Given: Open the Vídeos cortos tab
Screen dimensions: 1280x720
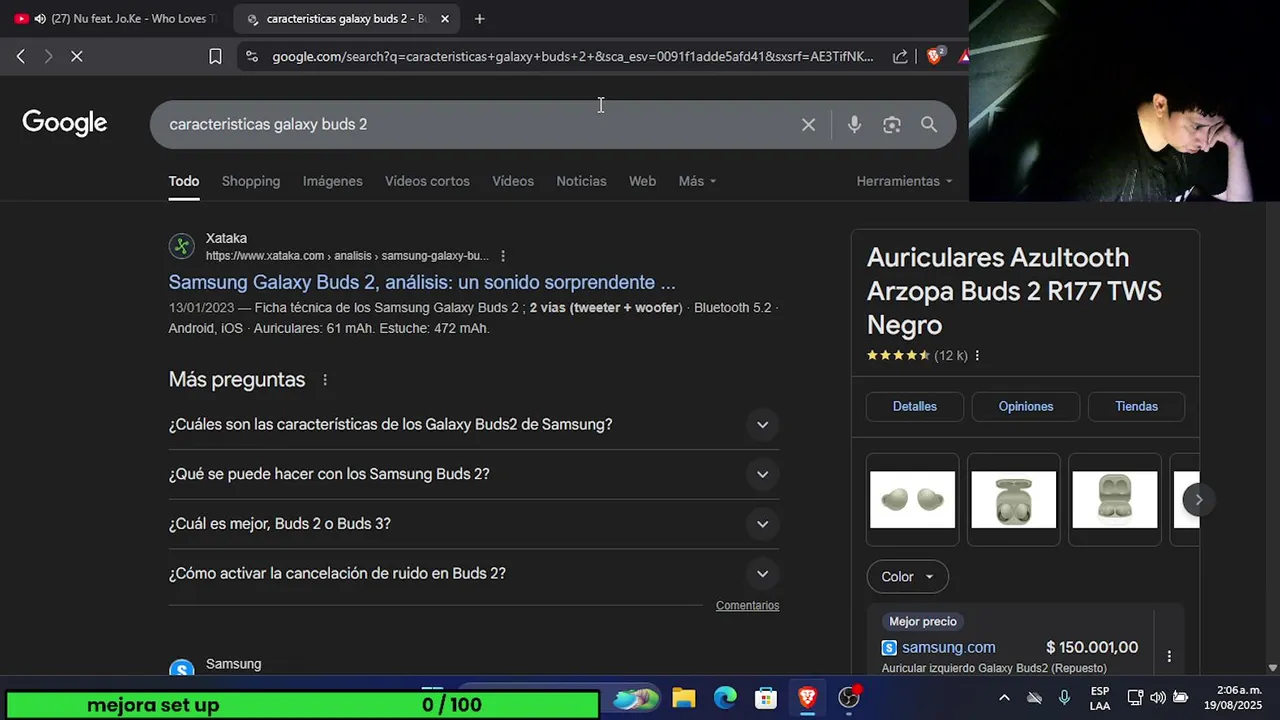Looking at the screenshot, I should pos(427,181).
